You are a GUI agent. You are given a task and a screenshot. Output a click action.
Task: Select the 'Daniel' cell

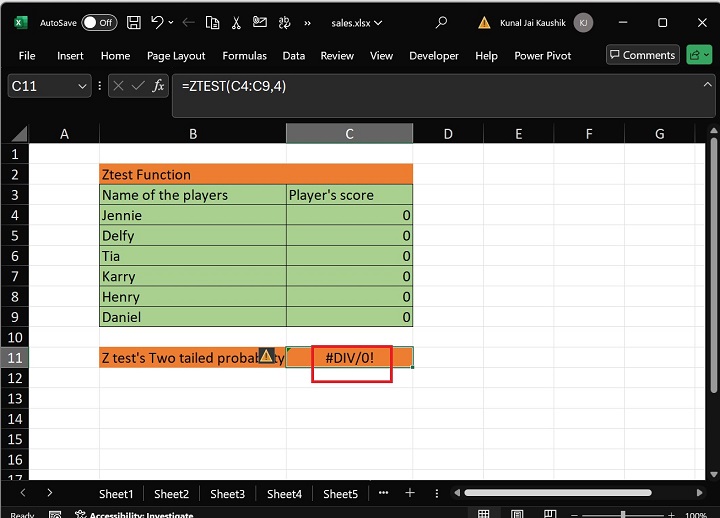pyautogui.click(x=193, y=317)
